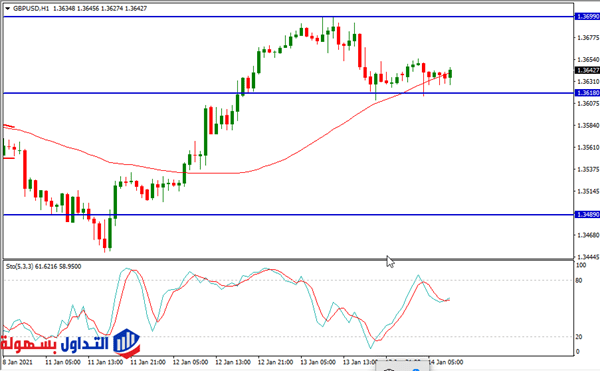600x371 pixels.
Task: Select the blue 1.36990 price label
Action: pos(587,16)
